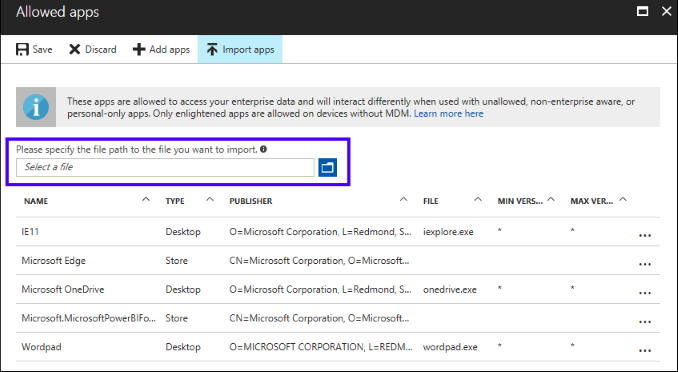Image resolution: width=678 pixels, height=372 pixels.
Task: Click the PUBLISHER column header
Action: (251, 201)
